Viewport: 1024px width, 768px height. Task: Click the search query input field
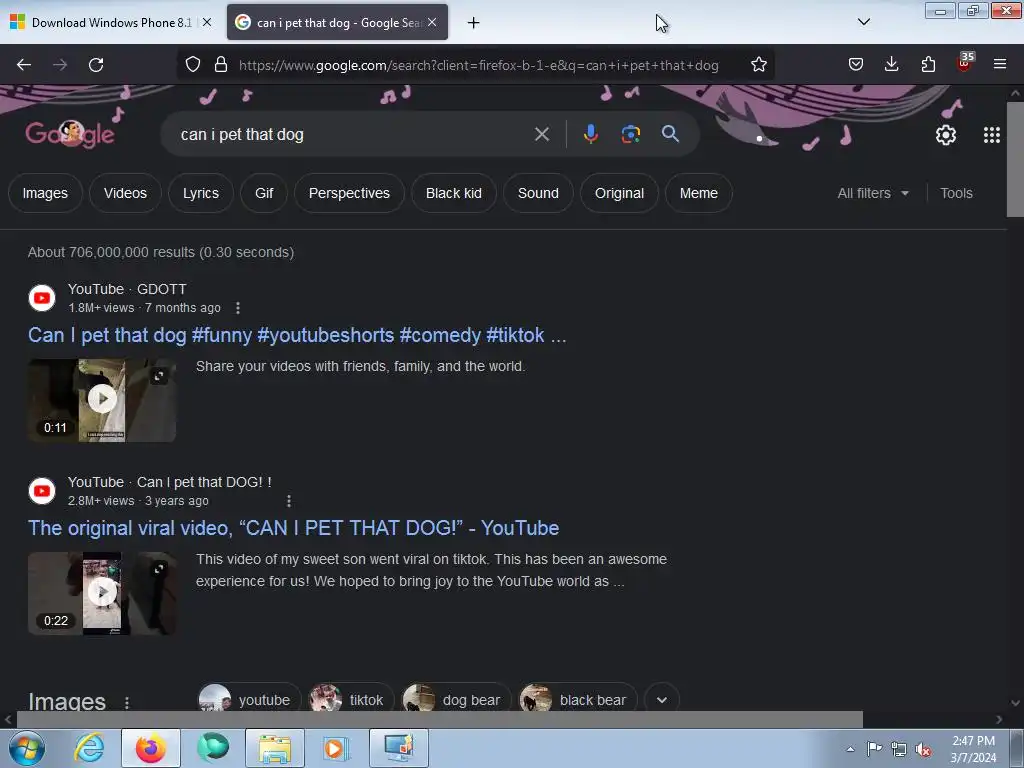[x=353, y=135]
